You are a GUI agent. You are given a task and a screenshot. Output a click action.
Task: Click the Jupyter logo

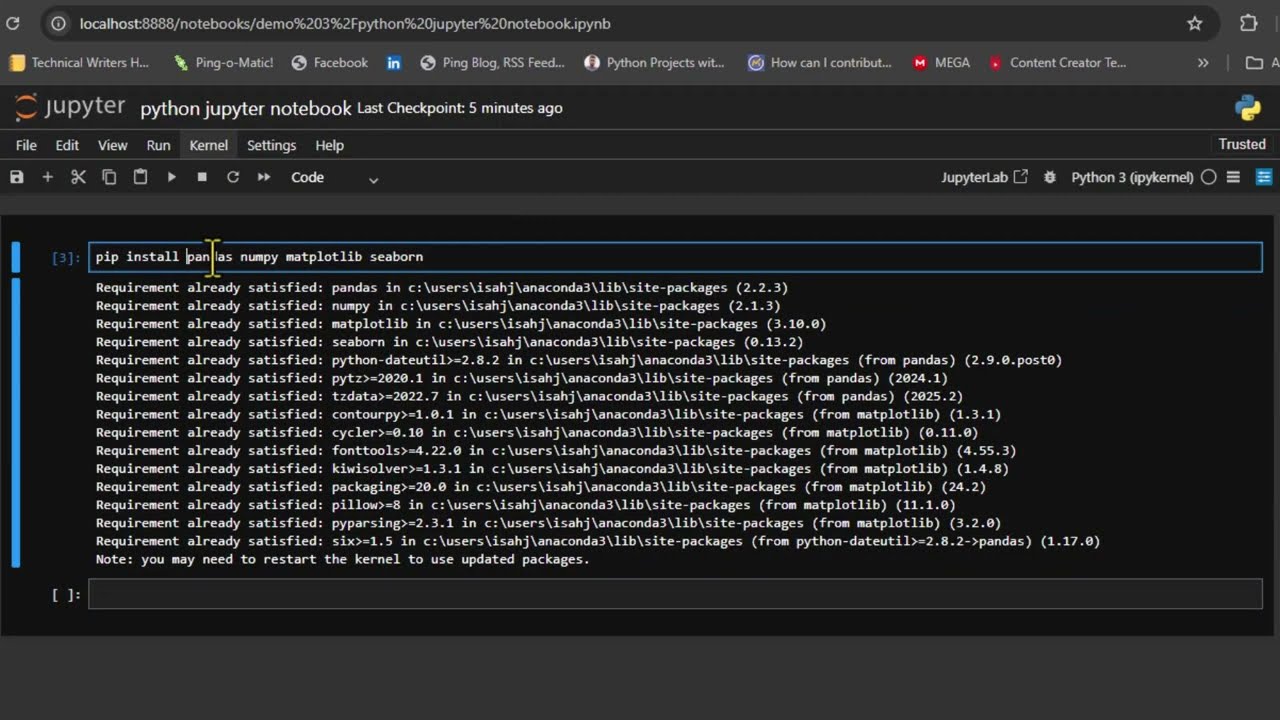(x=70, y=107)
